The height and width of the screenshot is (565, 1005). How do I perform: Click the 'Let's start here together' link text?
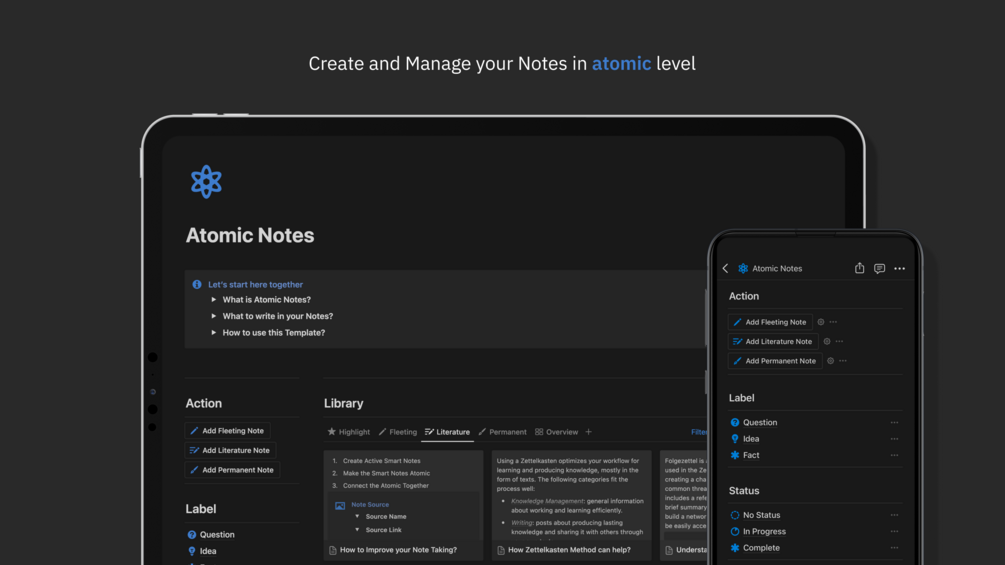(x=255, y=284)
